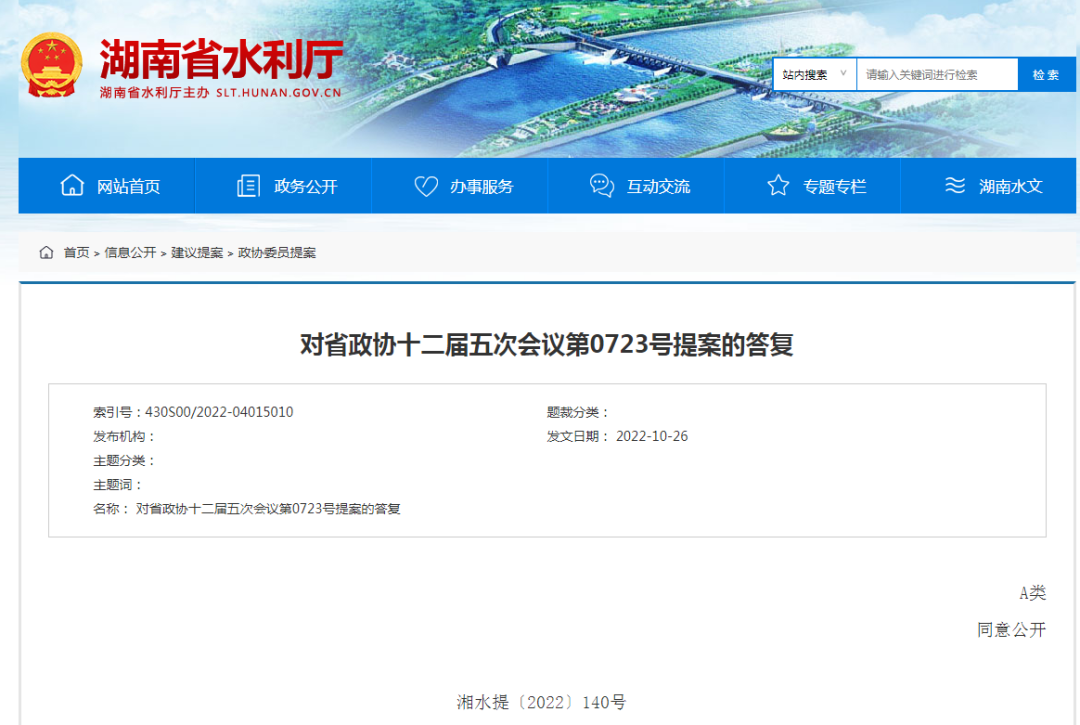Image resolution: width=1080 pixels, height=725 pixels.
Task: Click the breadcrumb home icon
Action: [x=46, y=253]
